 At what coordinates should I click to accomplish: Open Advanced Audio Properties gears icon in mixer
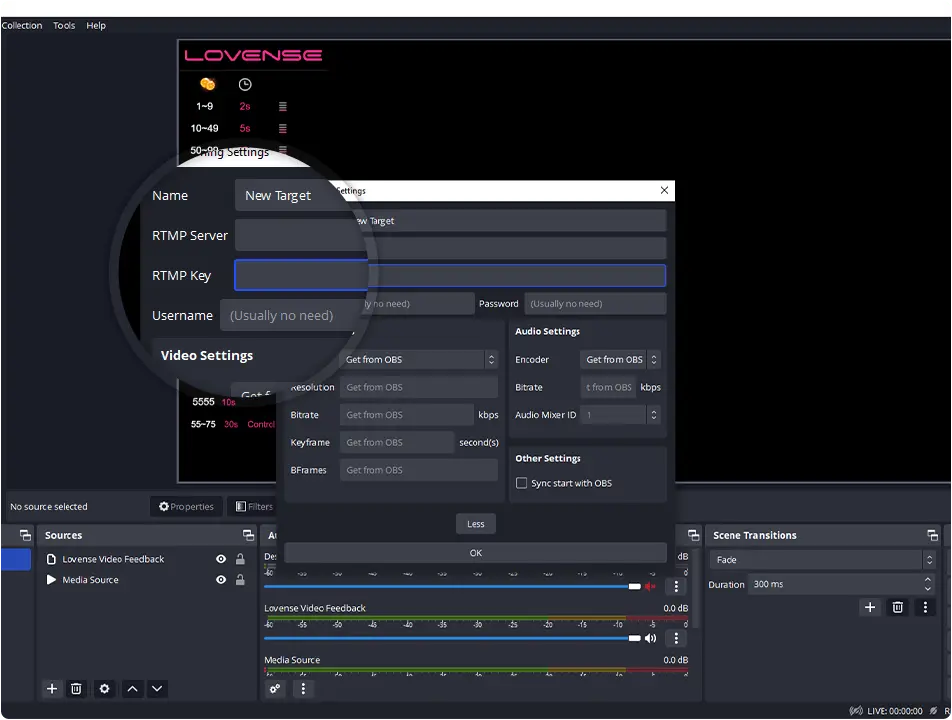(275, 688)
